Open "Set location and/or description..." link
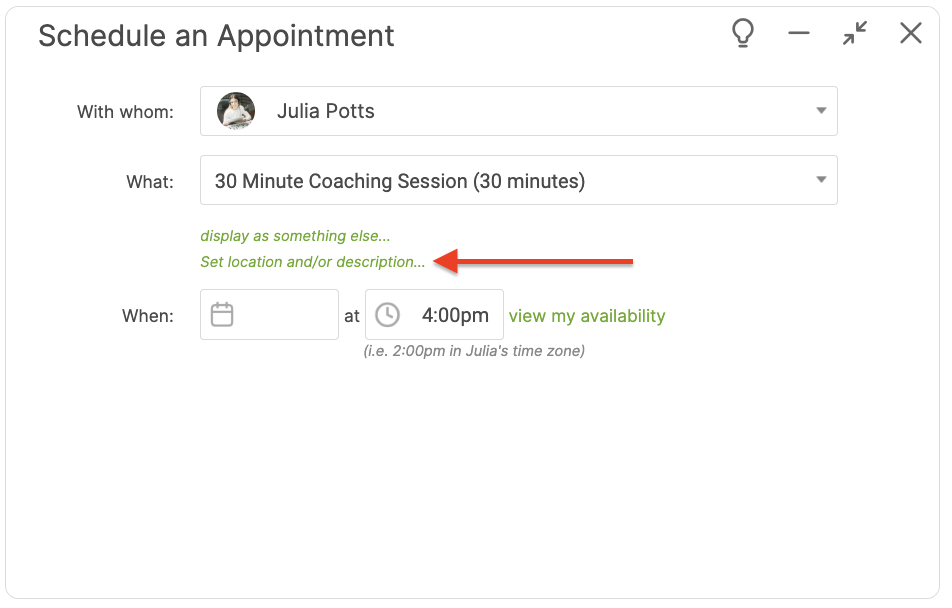This screenshot has width=952, height=608. 312,262
